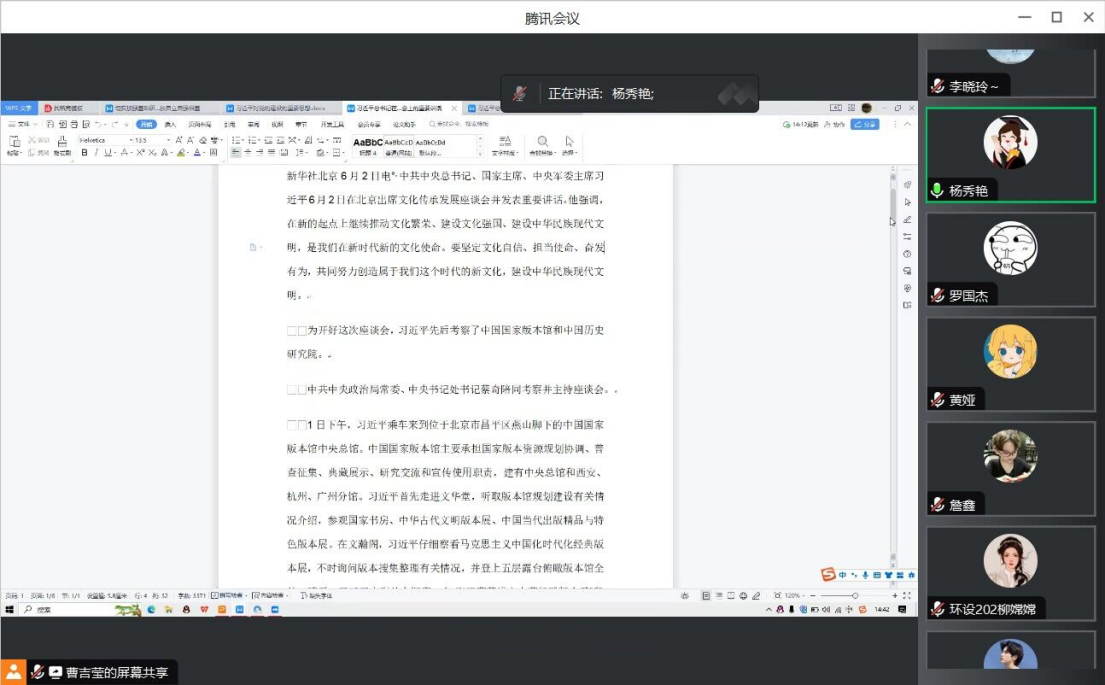
Task: Toggle left text alignment
Action: point(236,153)
